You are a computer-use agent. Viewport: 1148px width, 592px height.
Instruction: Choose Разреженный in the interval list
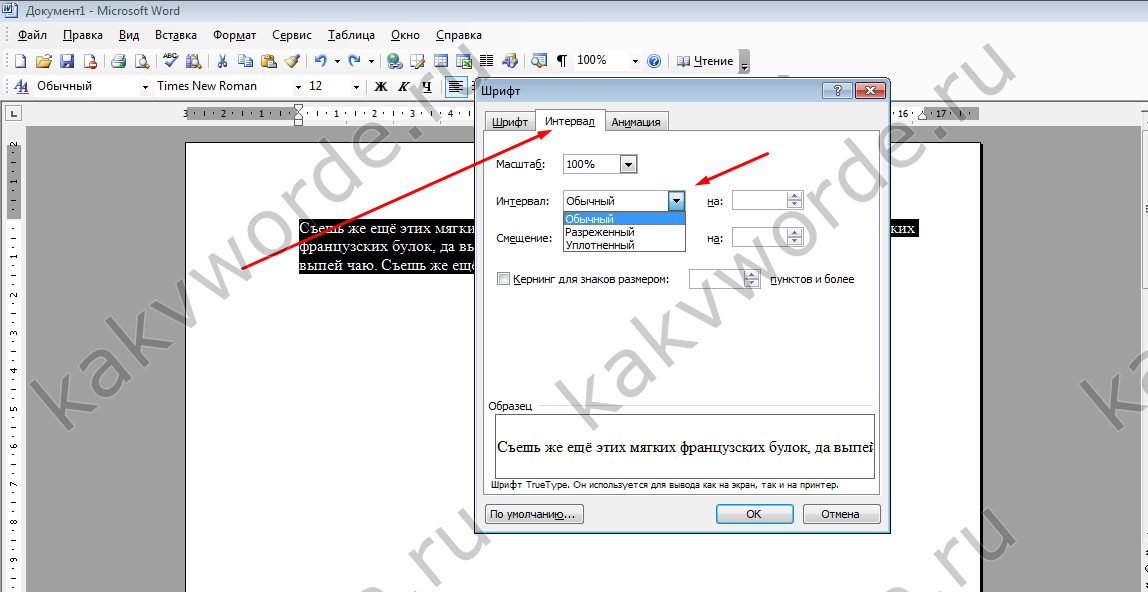coord(600,232)
